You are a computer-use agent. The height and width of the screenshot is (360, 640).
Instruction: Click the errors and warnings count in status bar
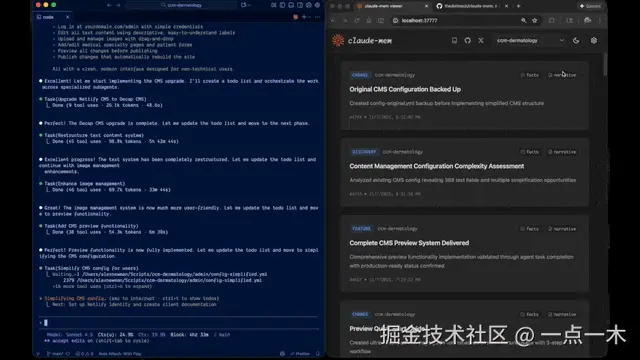(84, 354)
